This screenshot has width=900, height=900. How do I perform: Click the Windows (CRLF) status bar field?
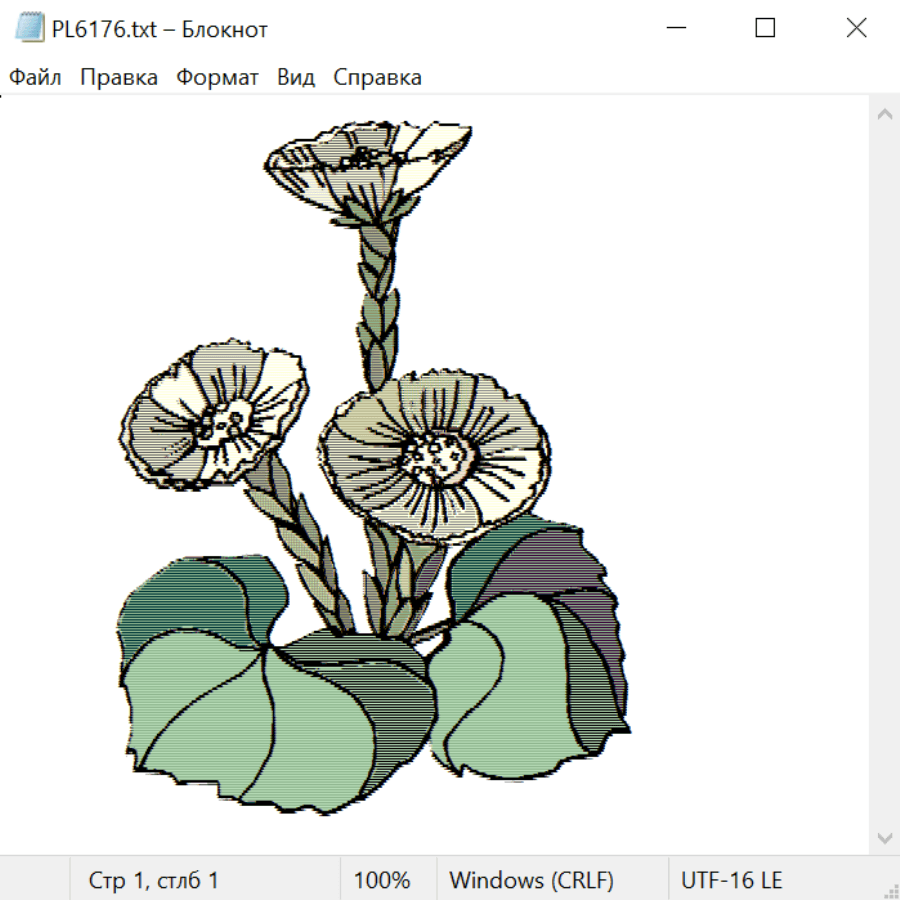tap(531, 881)
